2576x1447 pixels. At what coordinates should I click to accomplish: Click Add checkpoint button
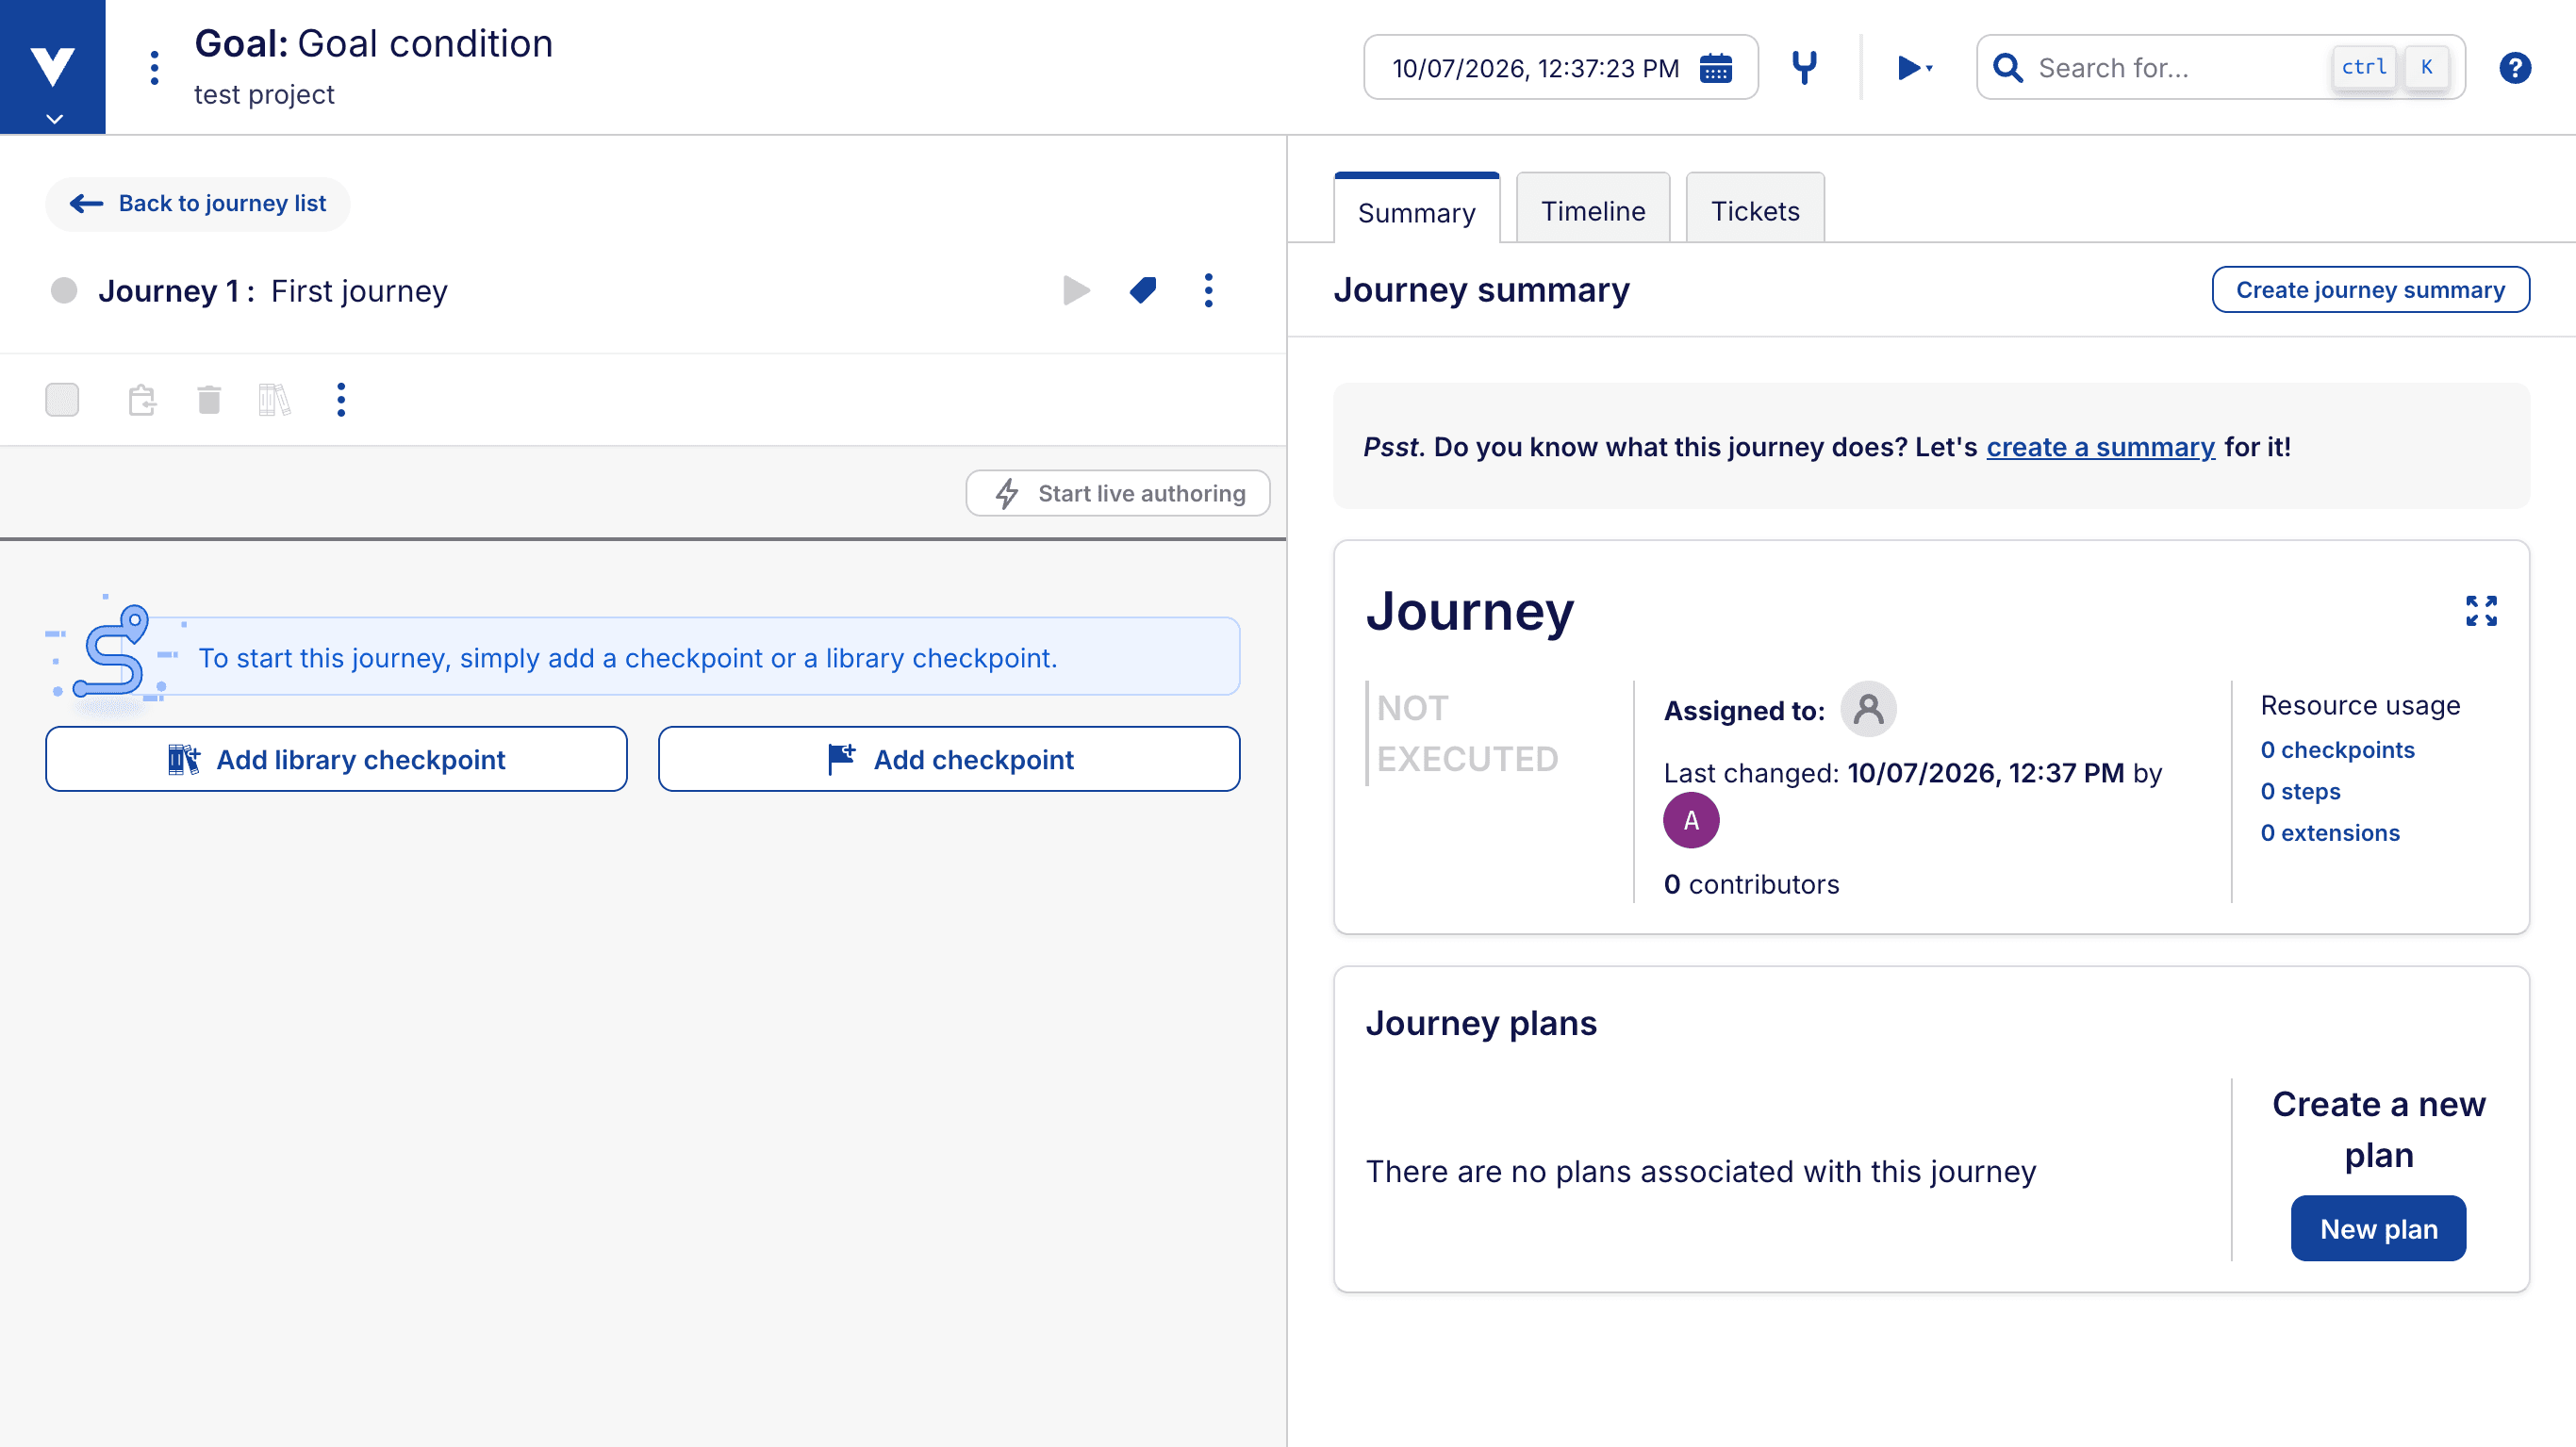click(949, 760)
